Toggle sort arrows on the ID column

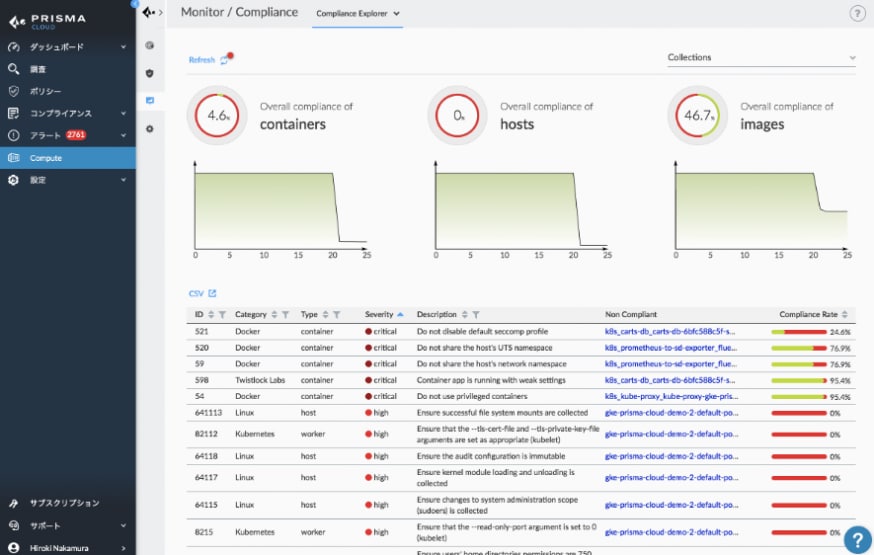pos(211,314)
